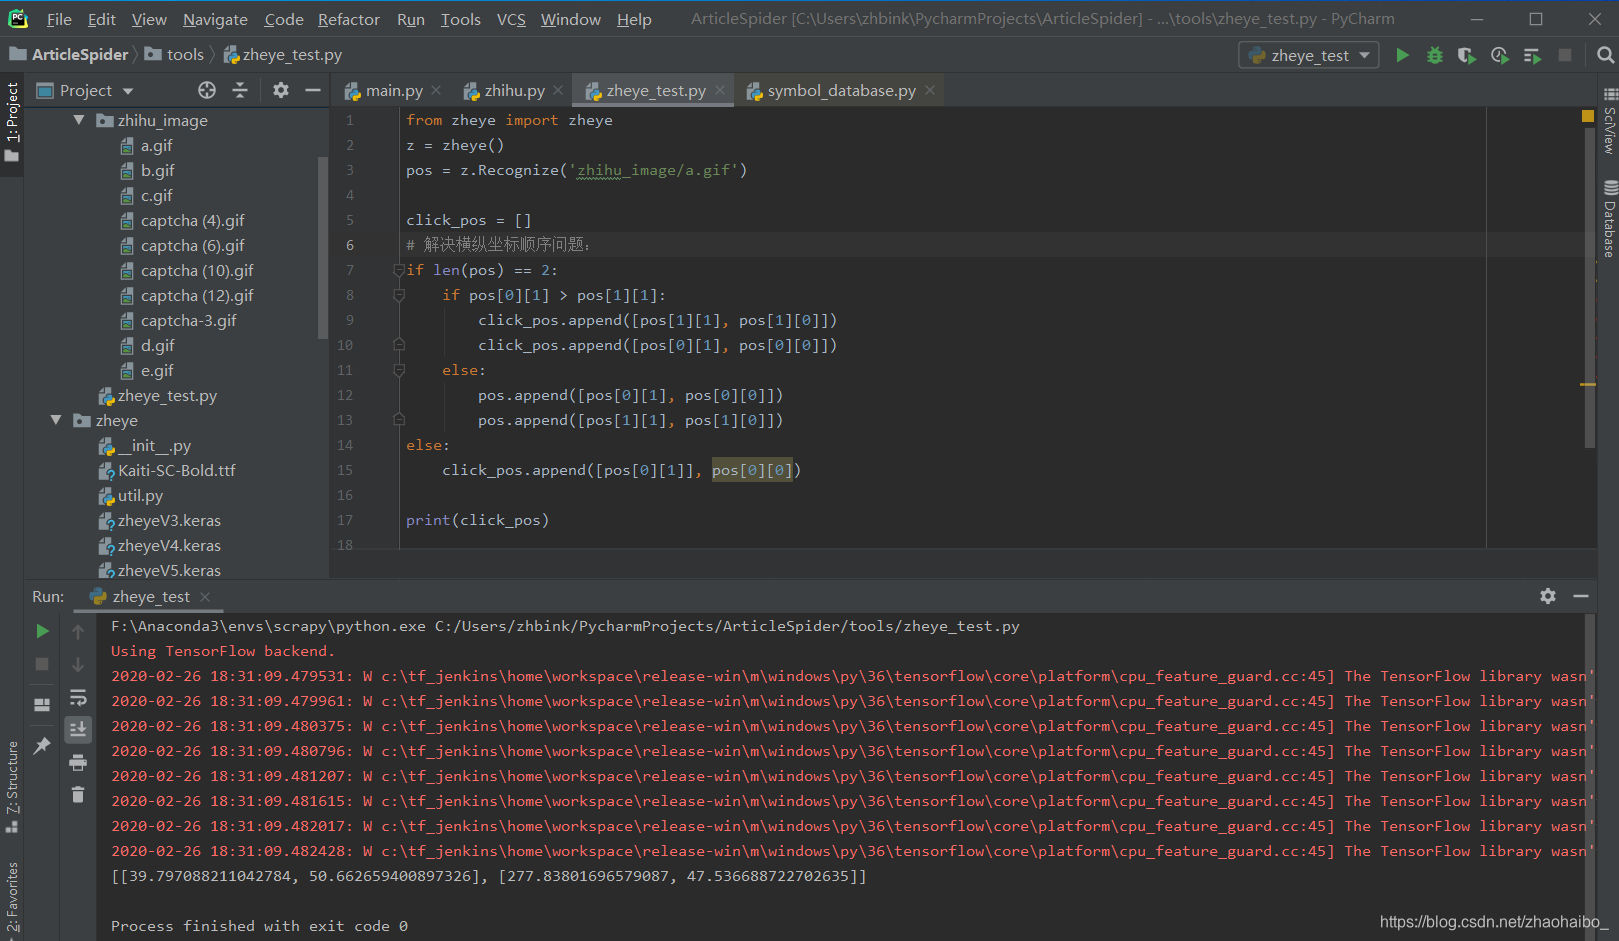Collapse the zheye folder
The image size is (1619, 941).
[x=56, y=420]
